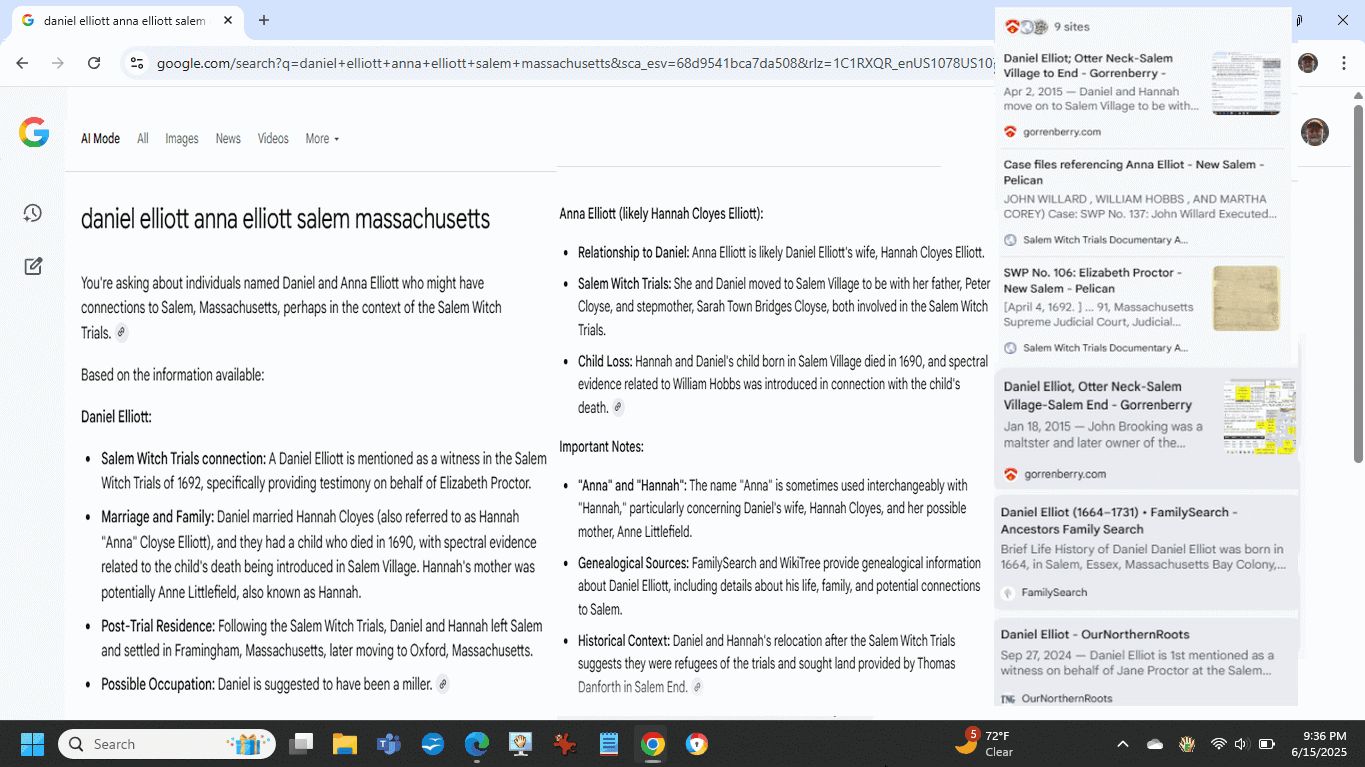This screenshot has width=1365, height=767.
Task: Select the AI Mode tab
Action: 100,139
